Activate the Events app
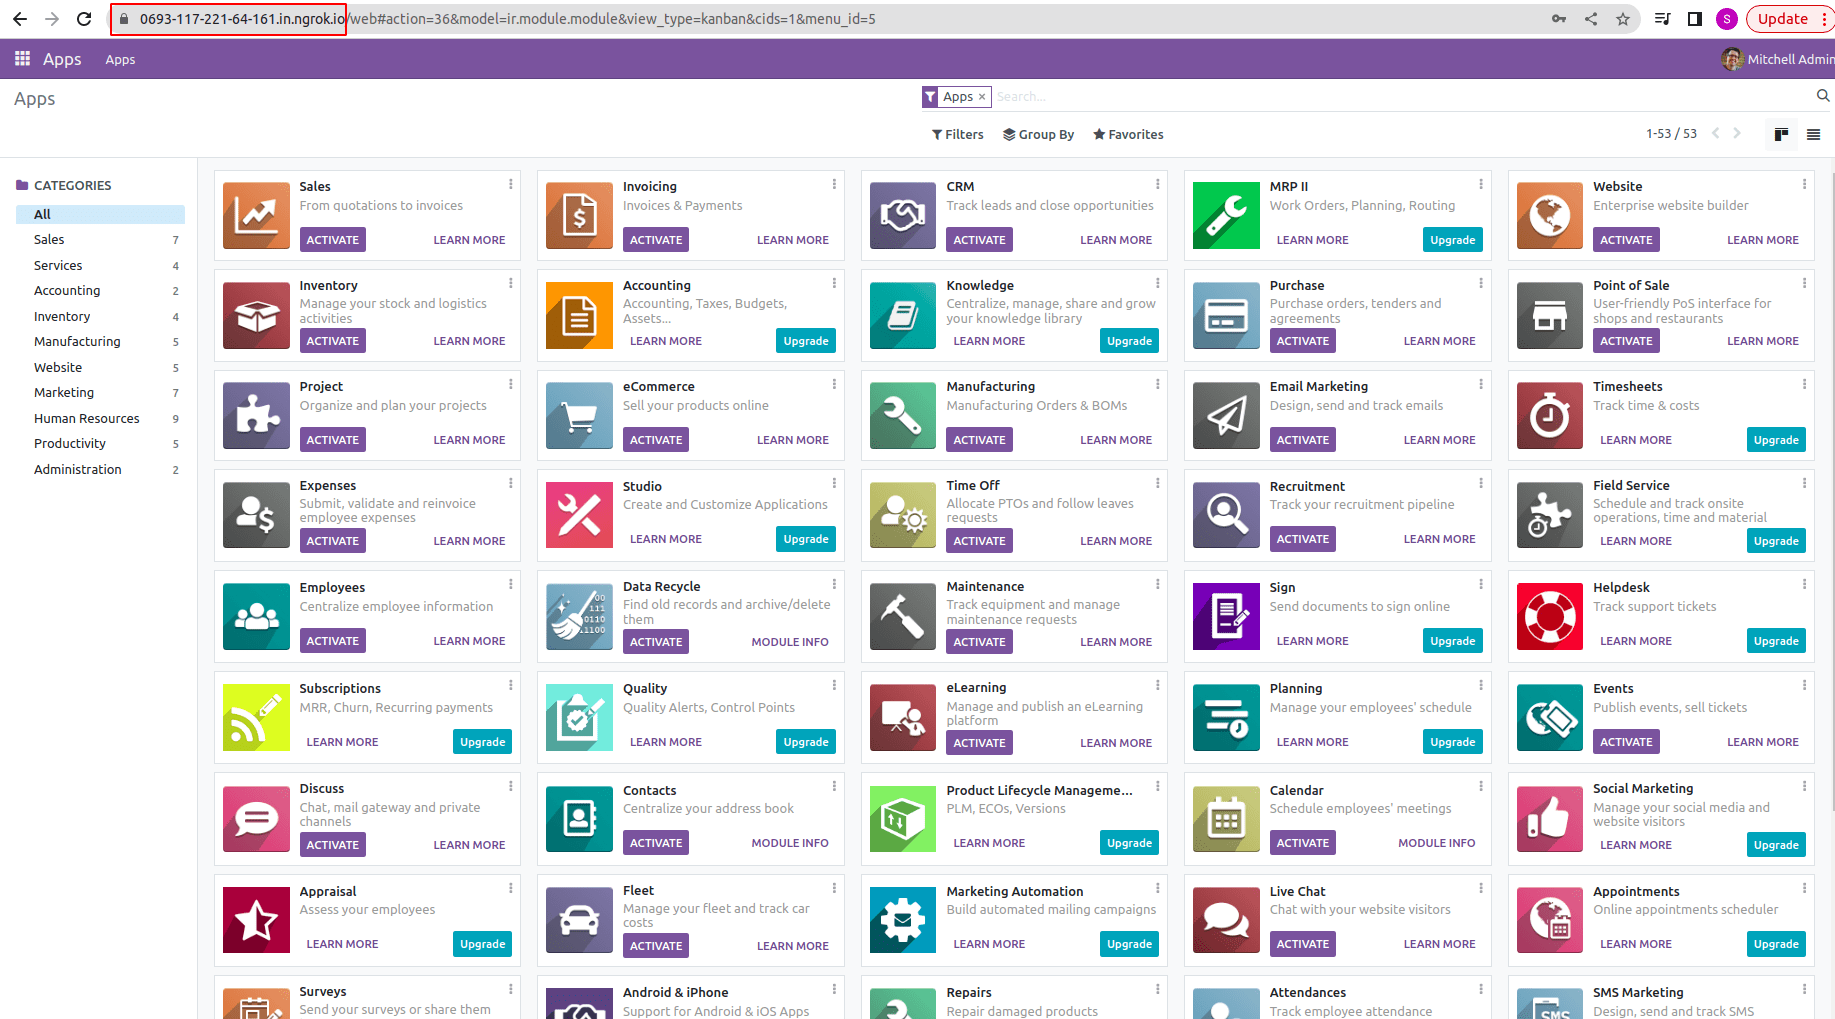Viewport: 1835px width, 1019px height. coord(1626,742)
